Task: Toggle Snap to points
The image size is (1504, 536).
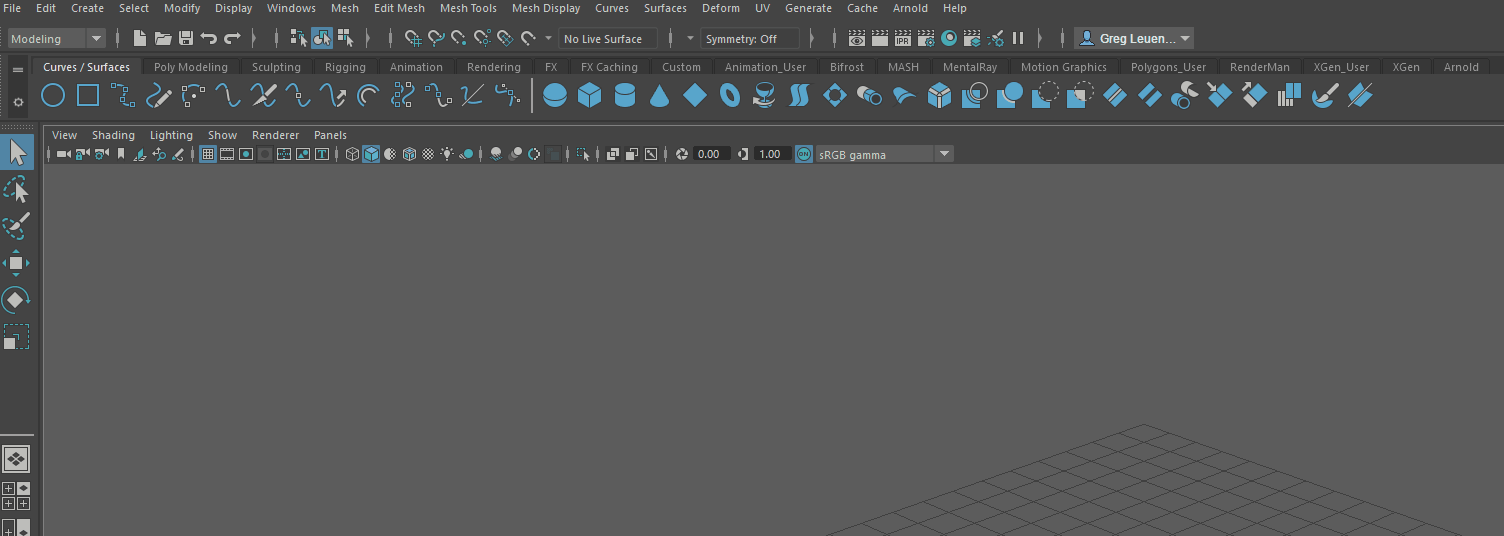Action: 459,38
